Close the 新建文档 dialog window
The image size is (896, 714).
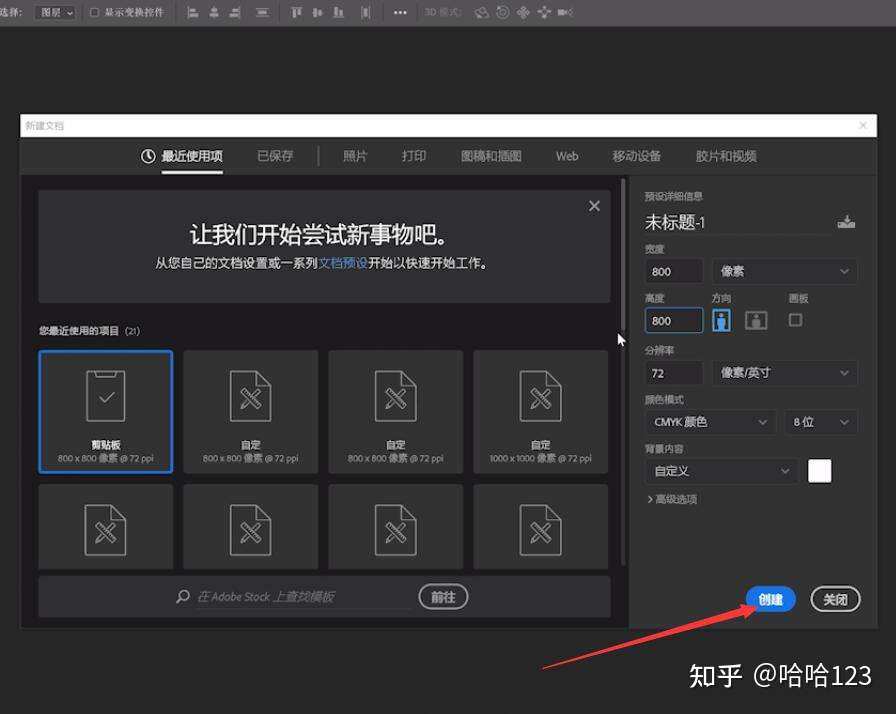click(x=863, y=125)
